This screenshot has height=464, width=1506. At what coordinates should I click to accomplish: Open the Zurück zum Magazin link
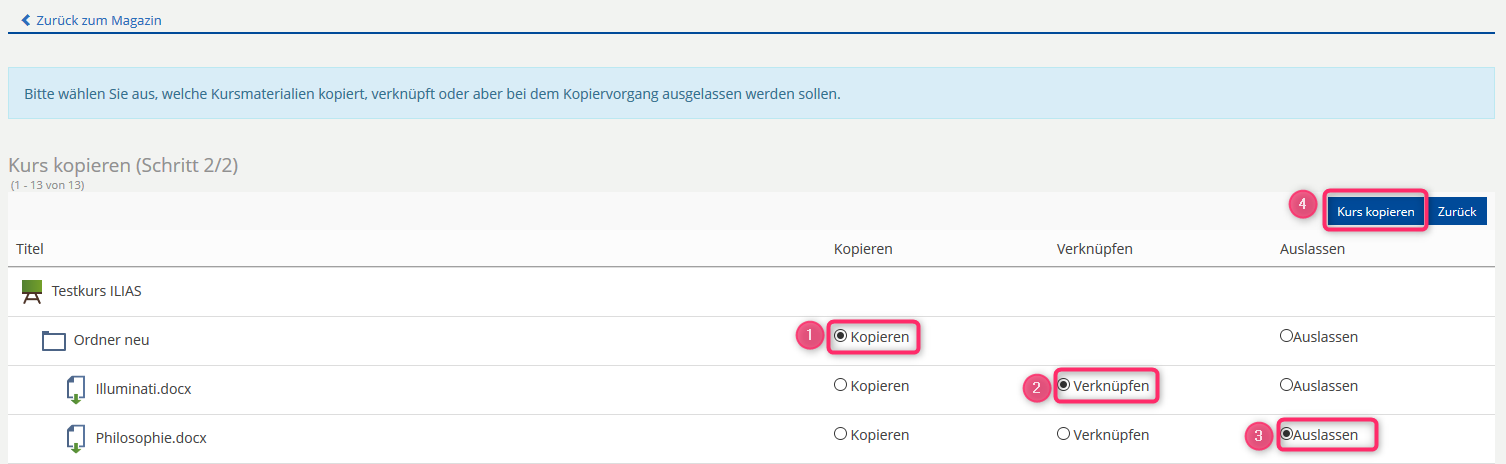pos(98,20)
